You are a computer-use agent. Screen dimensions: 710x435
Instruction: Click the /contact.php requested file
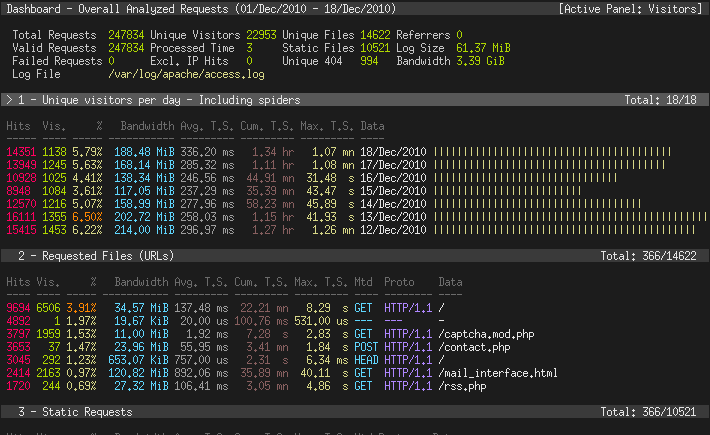point(474,347)
